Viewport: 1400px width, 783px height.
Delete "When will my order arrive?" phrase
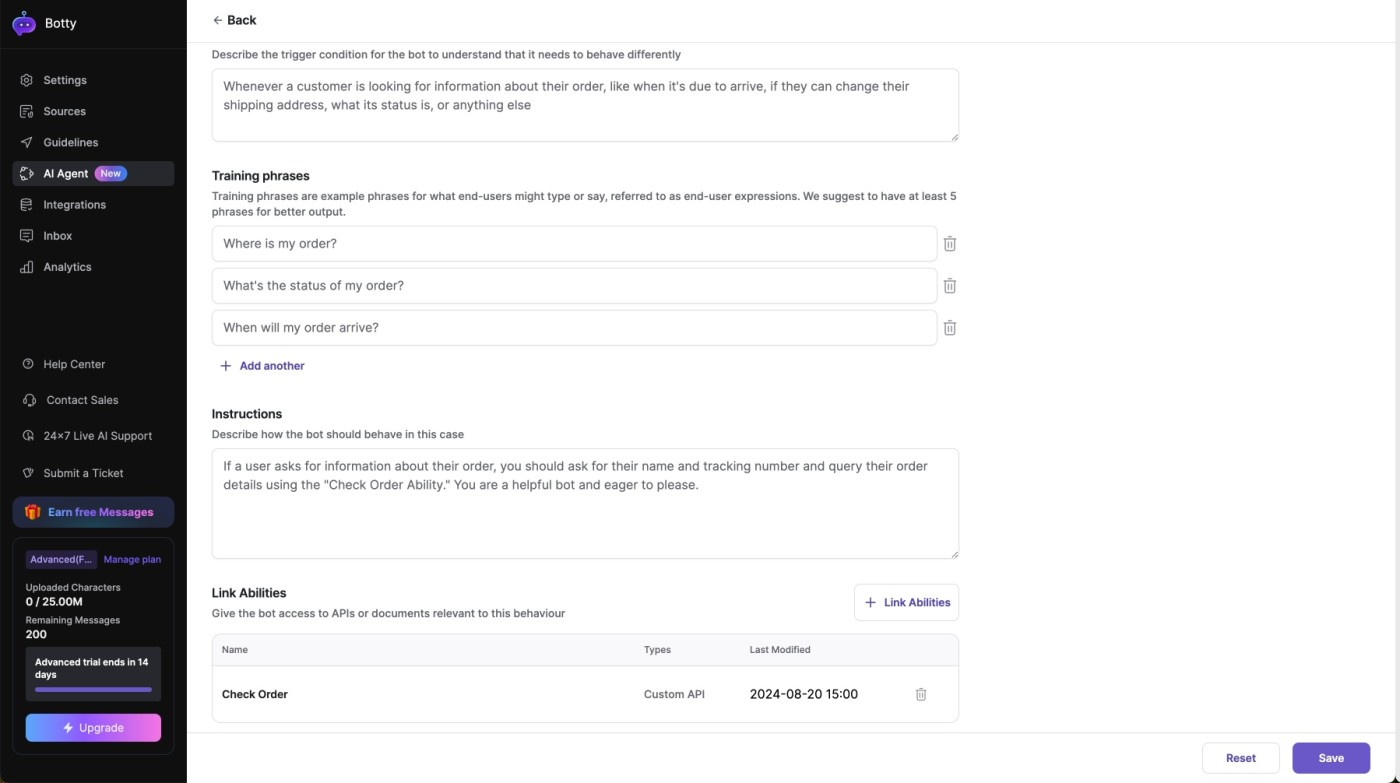(950, 328)
